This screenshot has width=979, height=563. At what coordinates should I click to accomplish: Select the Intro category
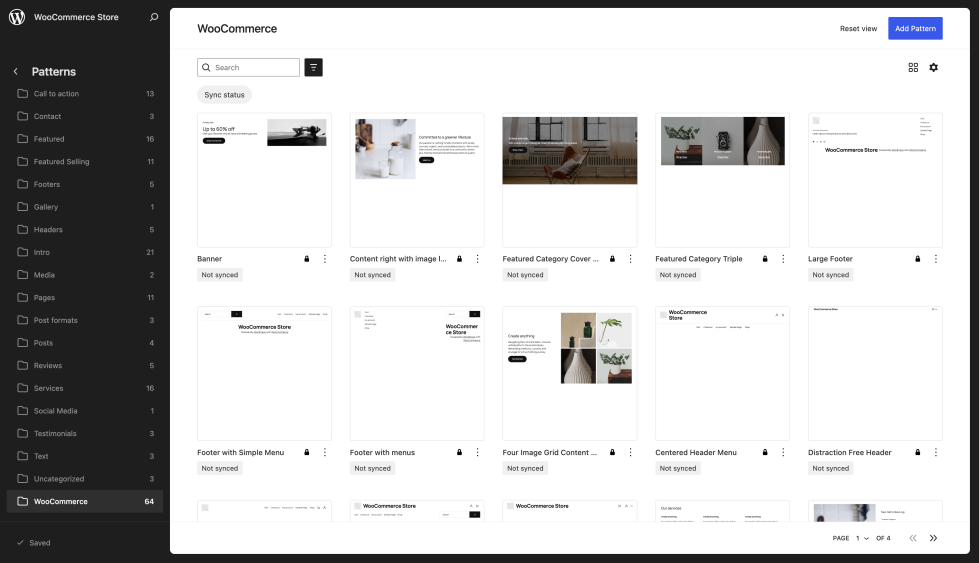point(85,252)
